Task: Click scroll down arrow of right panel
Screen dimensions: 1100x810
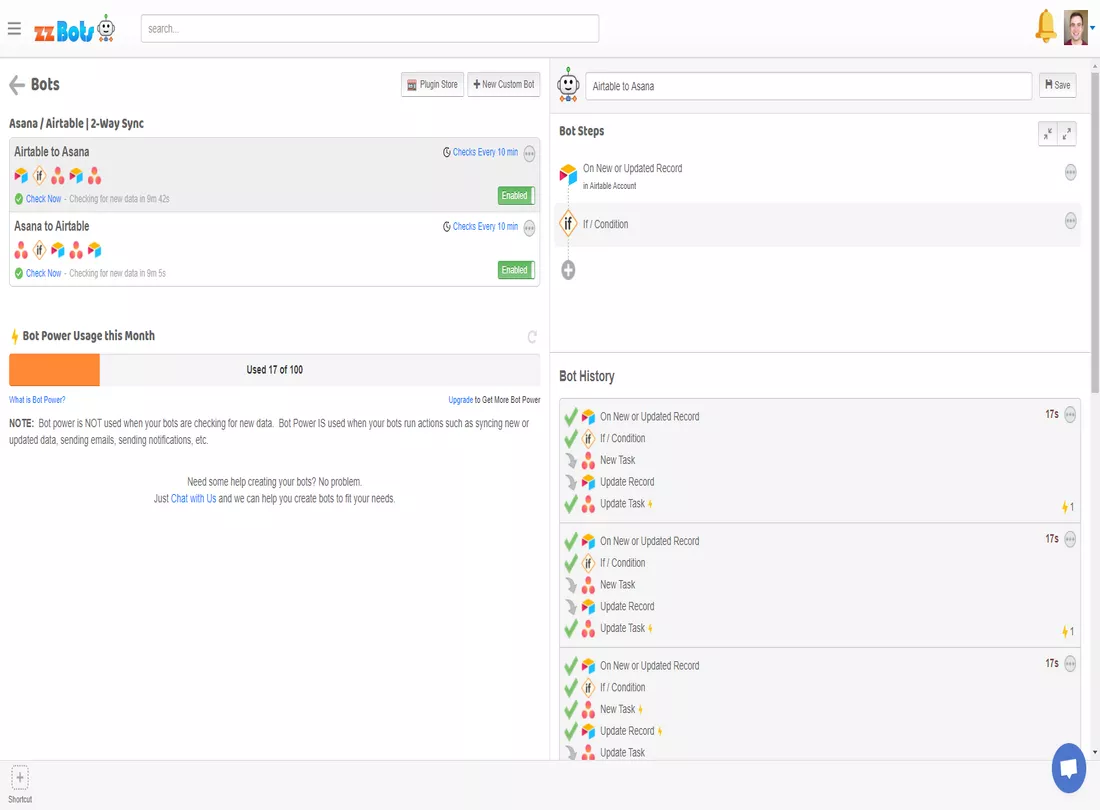Action: click(1094, 752)
